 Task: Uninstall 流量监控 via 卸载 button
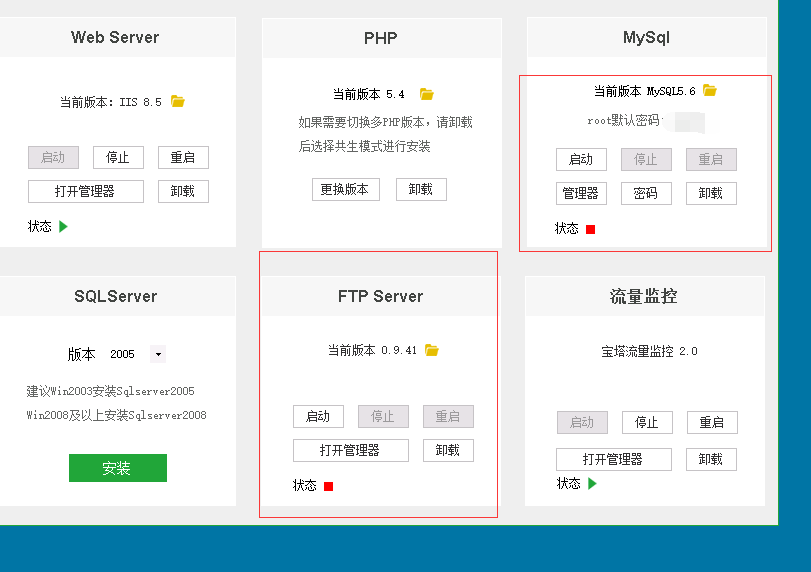(x=711, y=459)
